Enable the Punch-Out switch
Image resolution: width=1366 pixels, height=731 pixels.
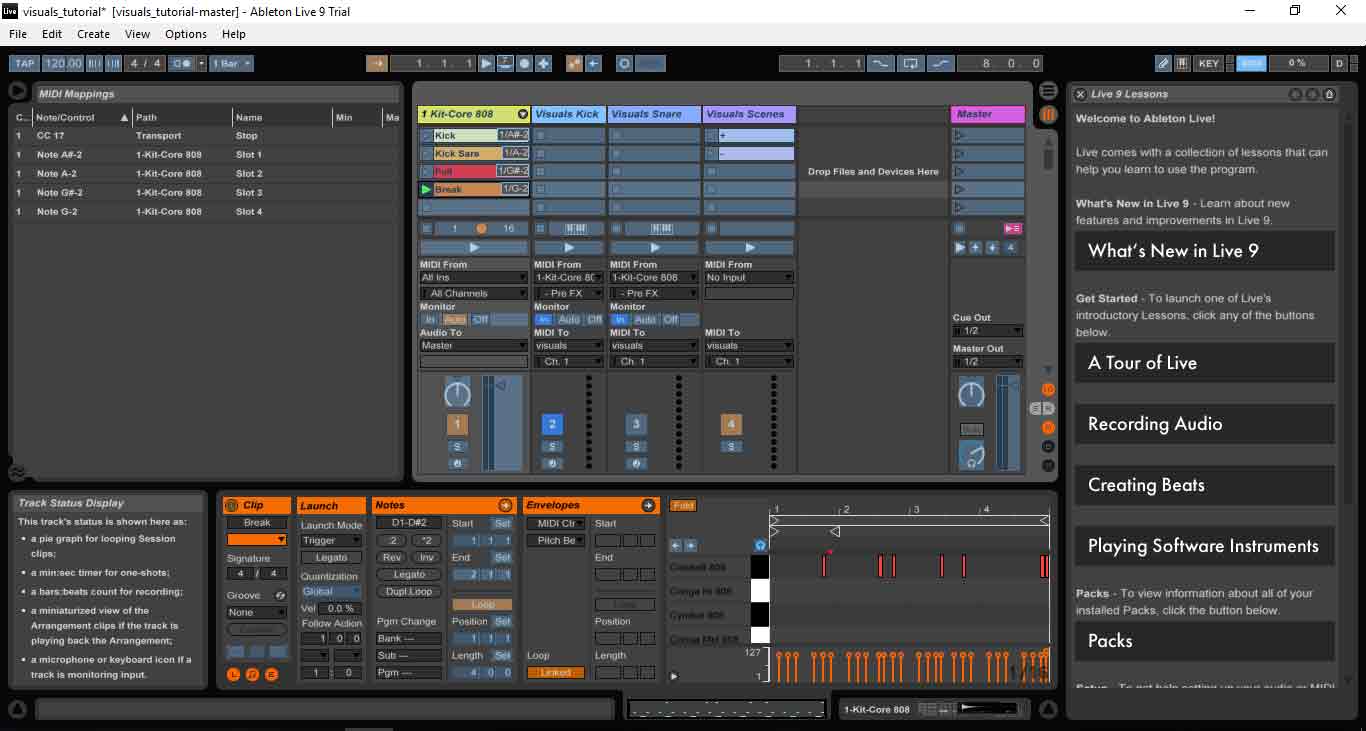(941, 63)
